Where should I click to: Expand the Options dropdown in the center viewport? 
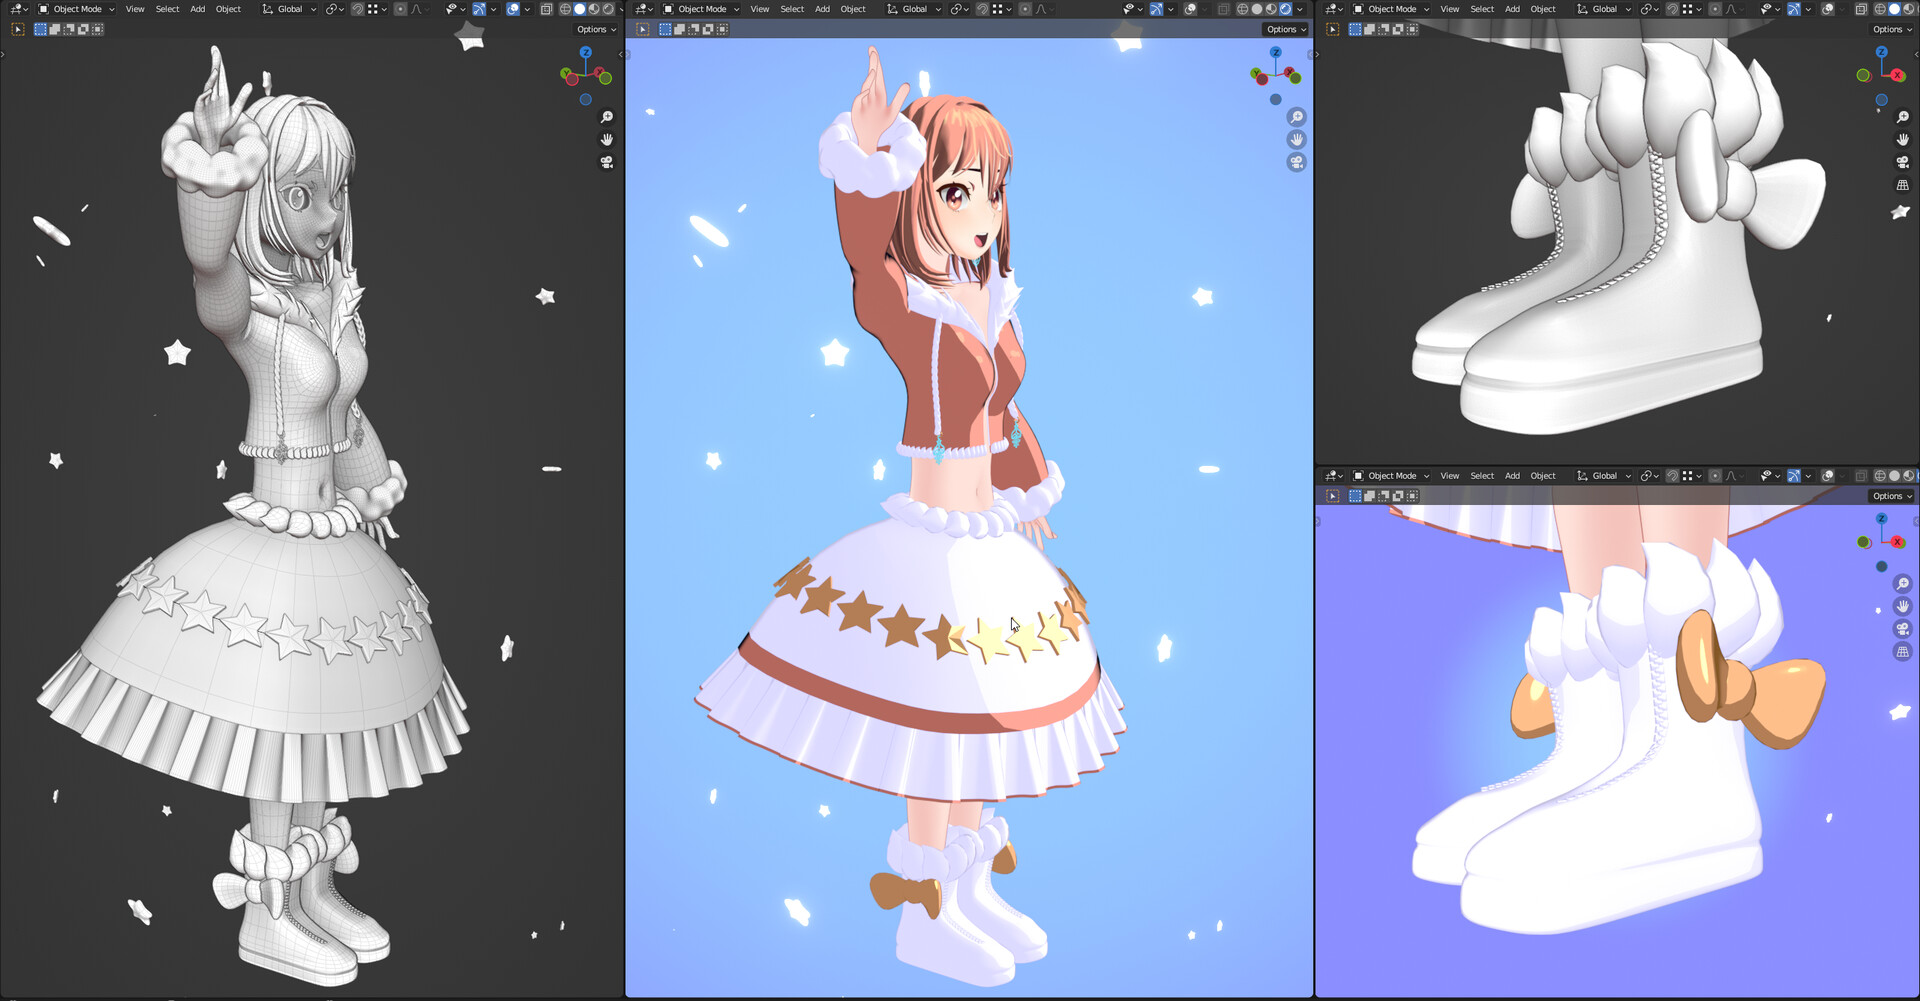point(1285,29)
